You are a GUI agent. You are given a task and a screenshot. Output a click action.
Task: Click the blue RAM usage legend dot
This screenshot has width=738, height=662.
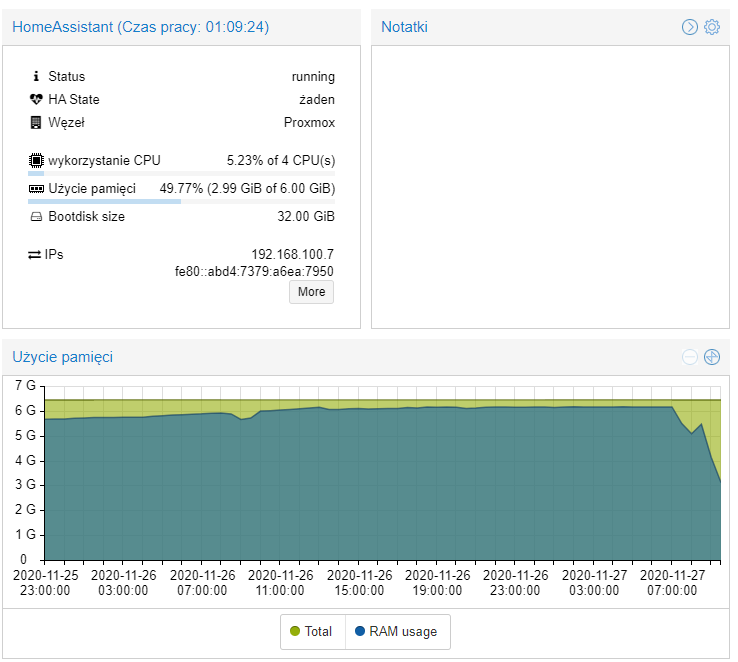point(360,631)
